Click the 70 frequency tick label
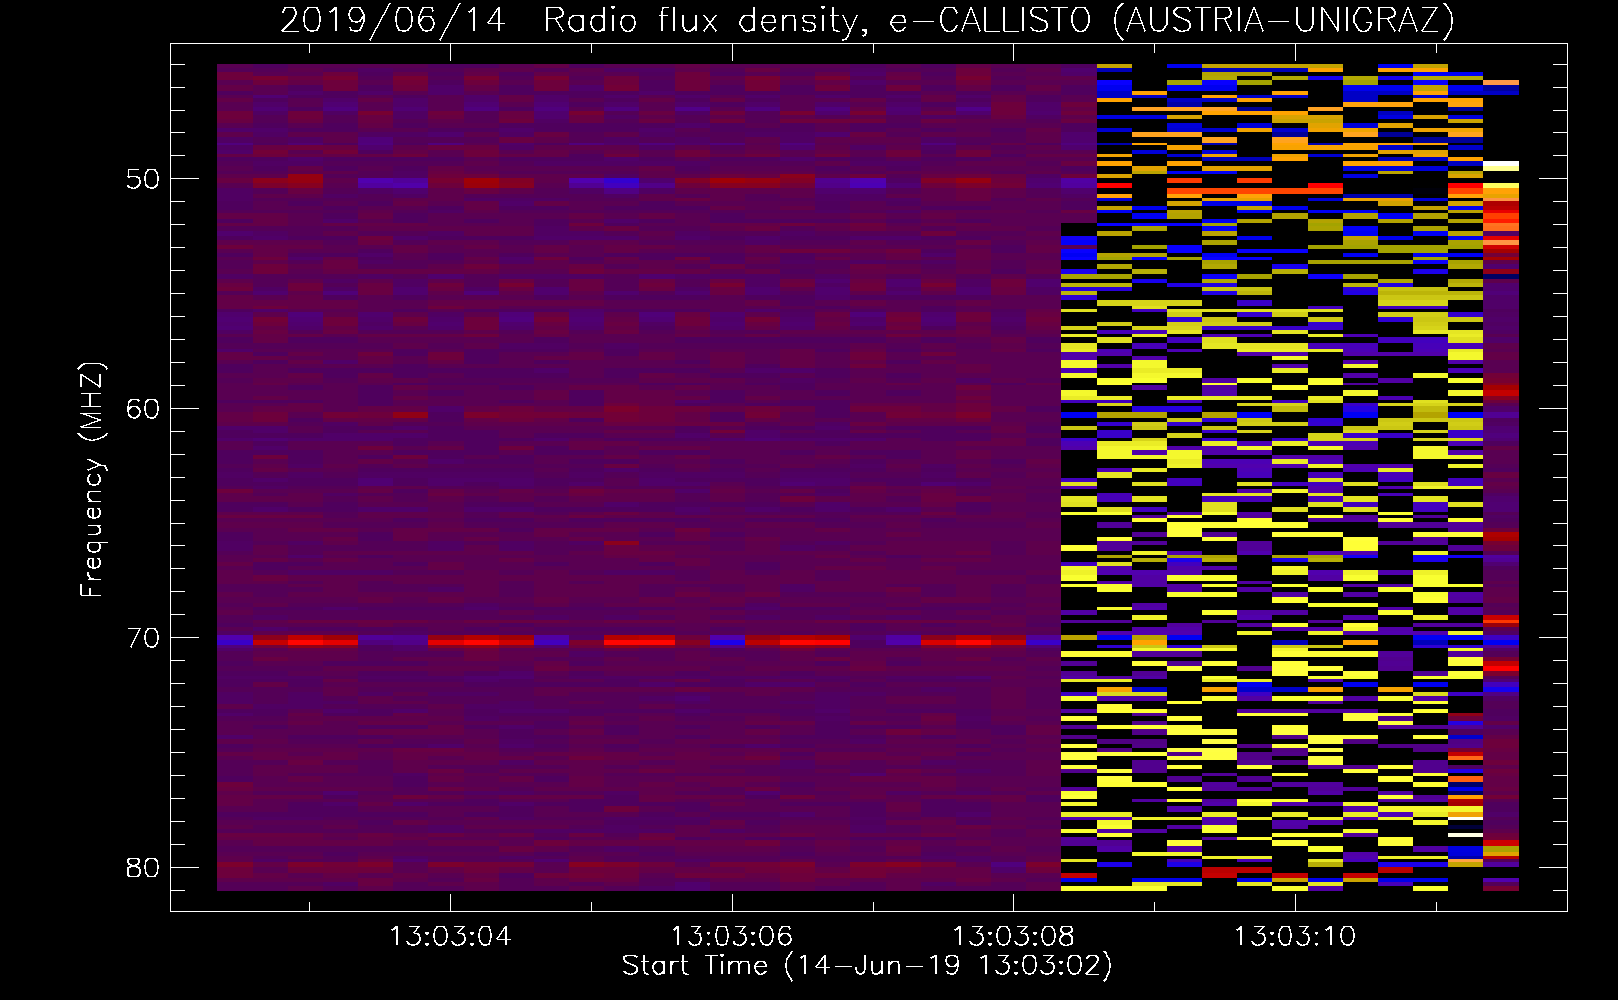The image size is (1618, 1000). point(143,638)
